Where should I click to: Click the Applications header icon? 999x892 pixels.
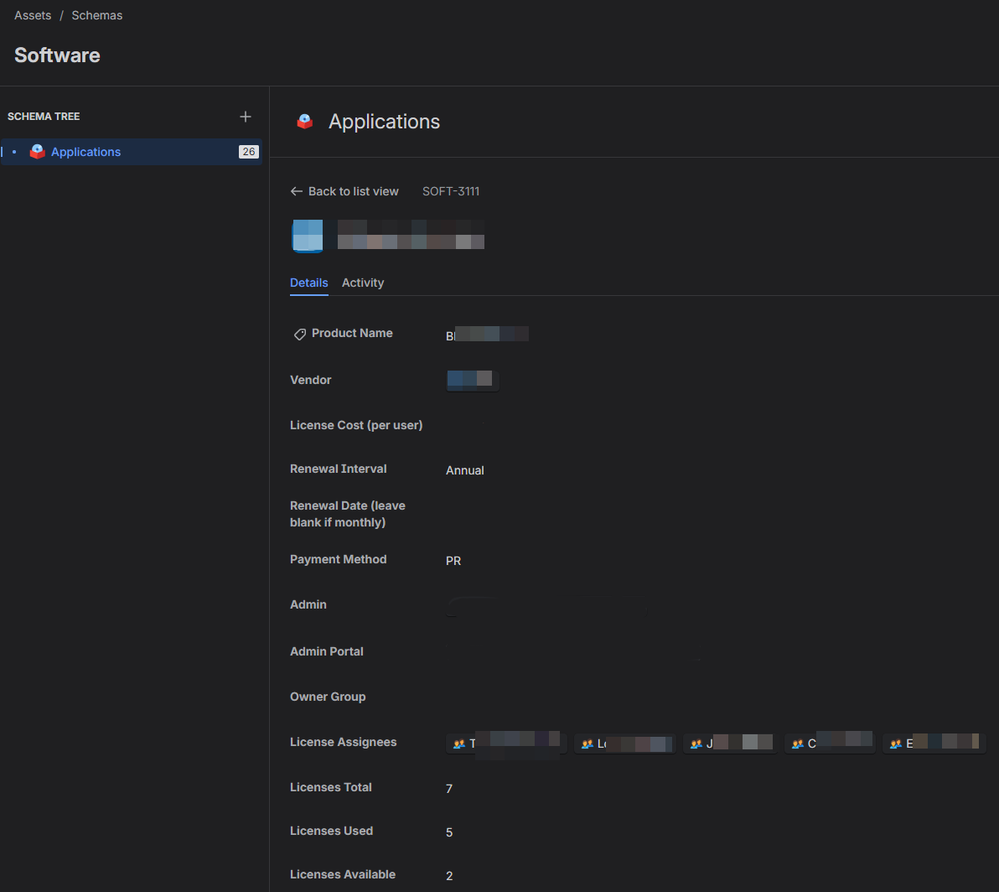point(305,121)
